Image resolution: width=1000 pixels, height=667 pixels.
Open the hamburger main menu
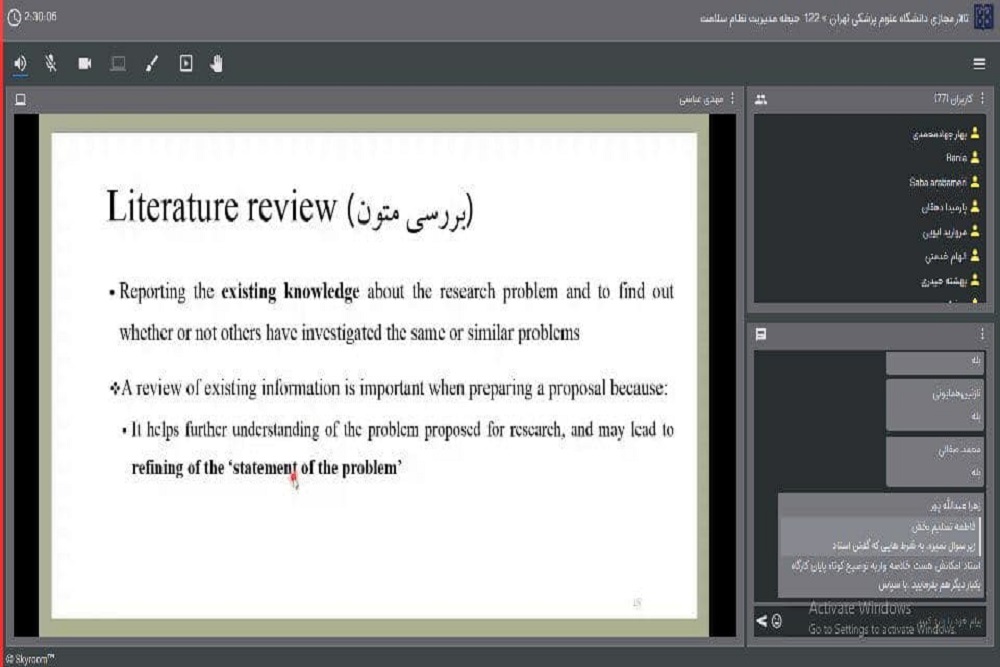point(979,64)
